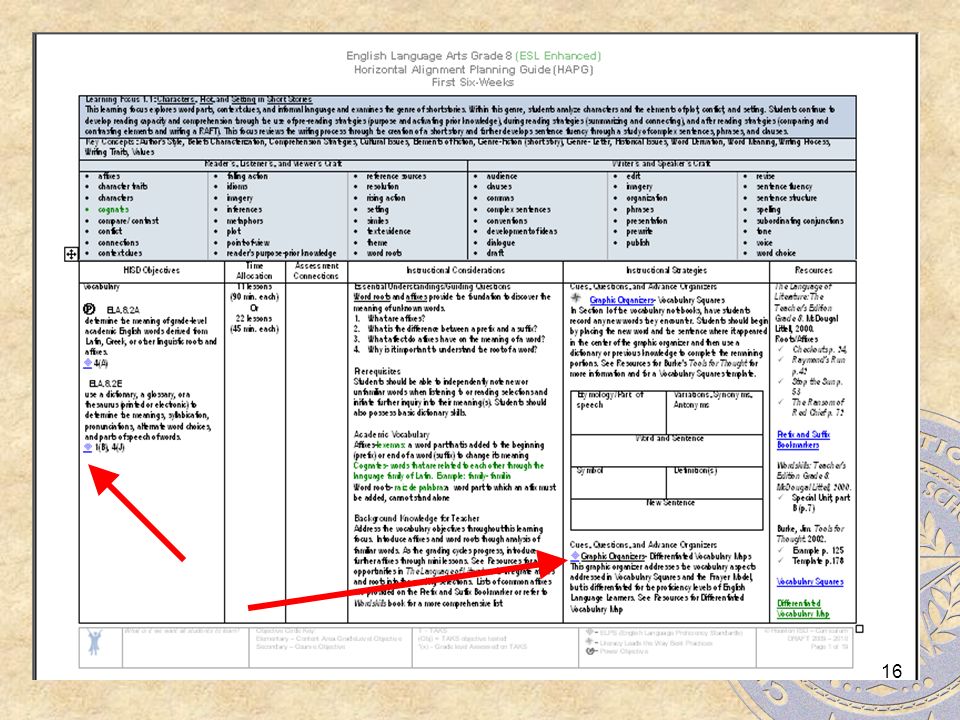The image size is (960, 720).
Task: Click the word roots bullet item
Action: pyautogui.click(x=384, y=253)
